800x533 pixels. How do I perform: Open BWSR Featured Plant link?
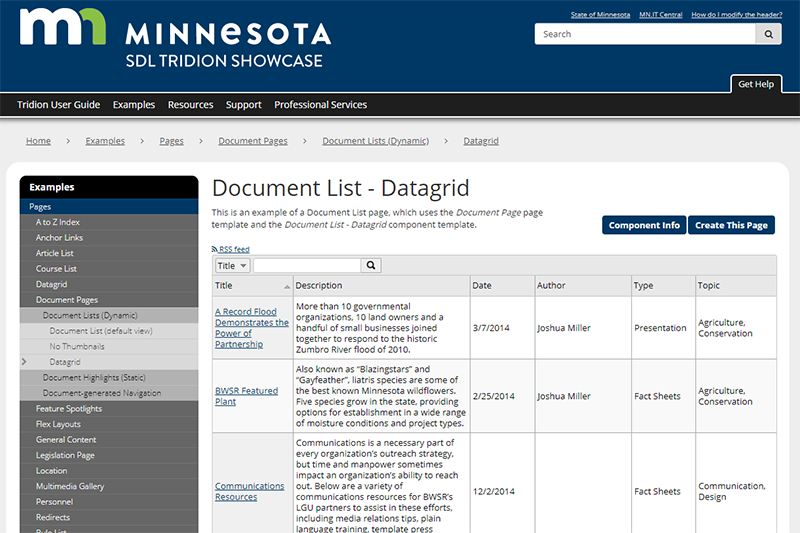coord(246,396)
